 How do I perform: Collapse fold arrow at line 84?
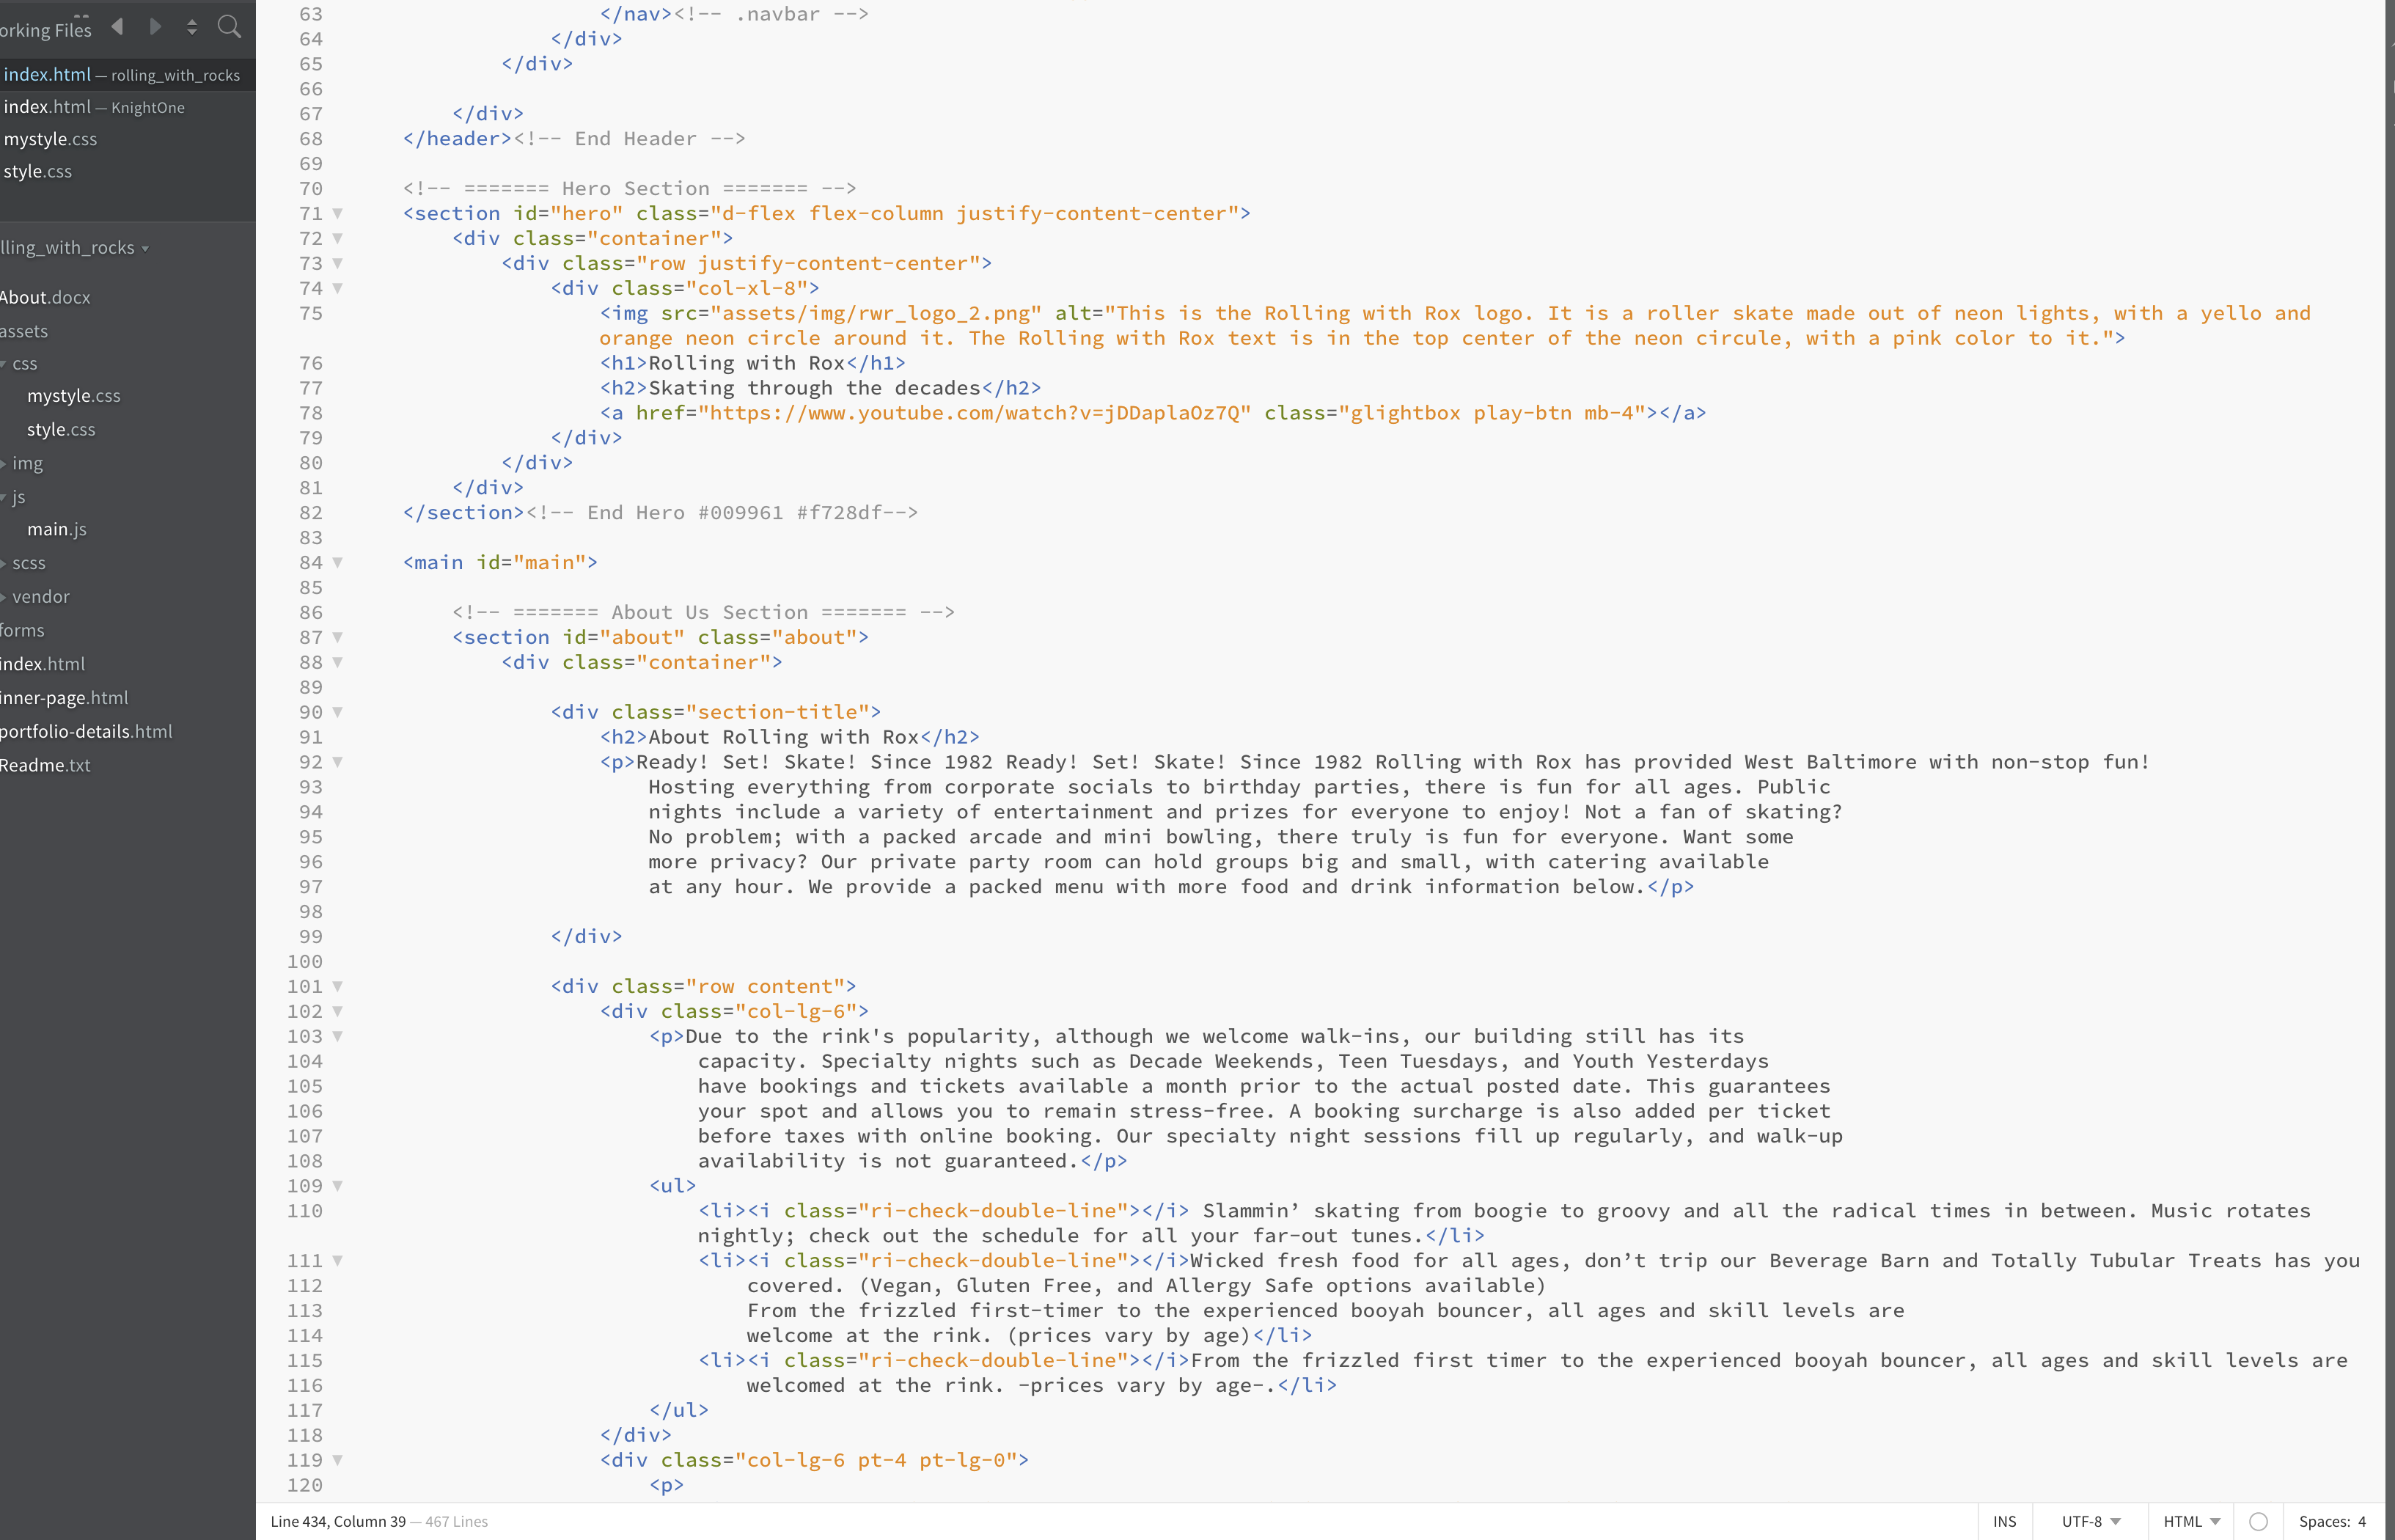point(338,562)
